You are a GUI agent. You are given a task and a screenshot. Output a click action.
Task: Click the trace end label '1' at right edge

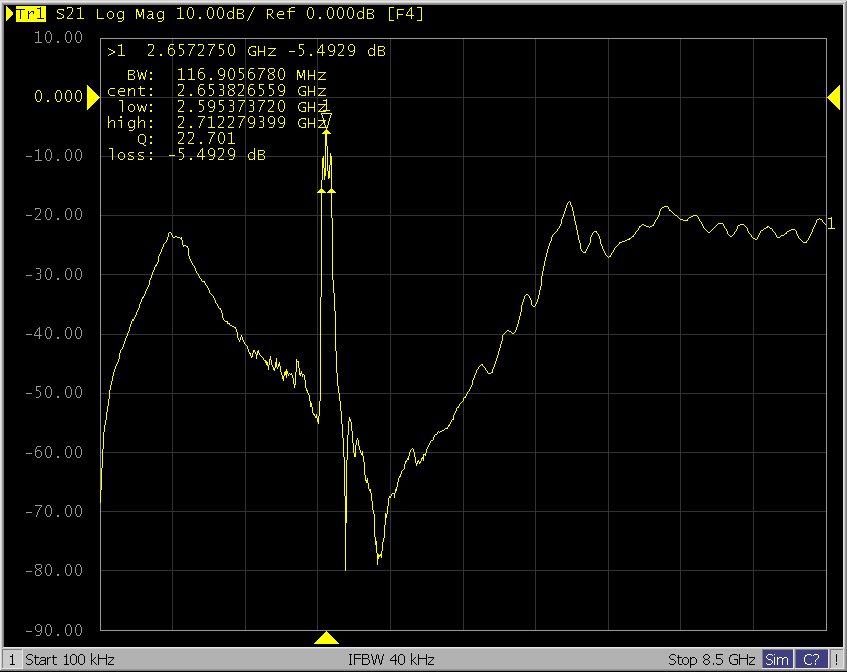[x=831, y=223]
